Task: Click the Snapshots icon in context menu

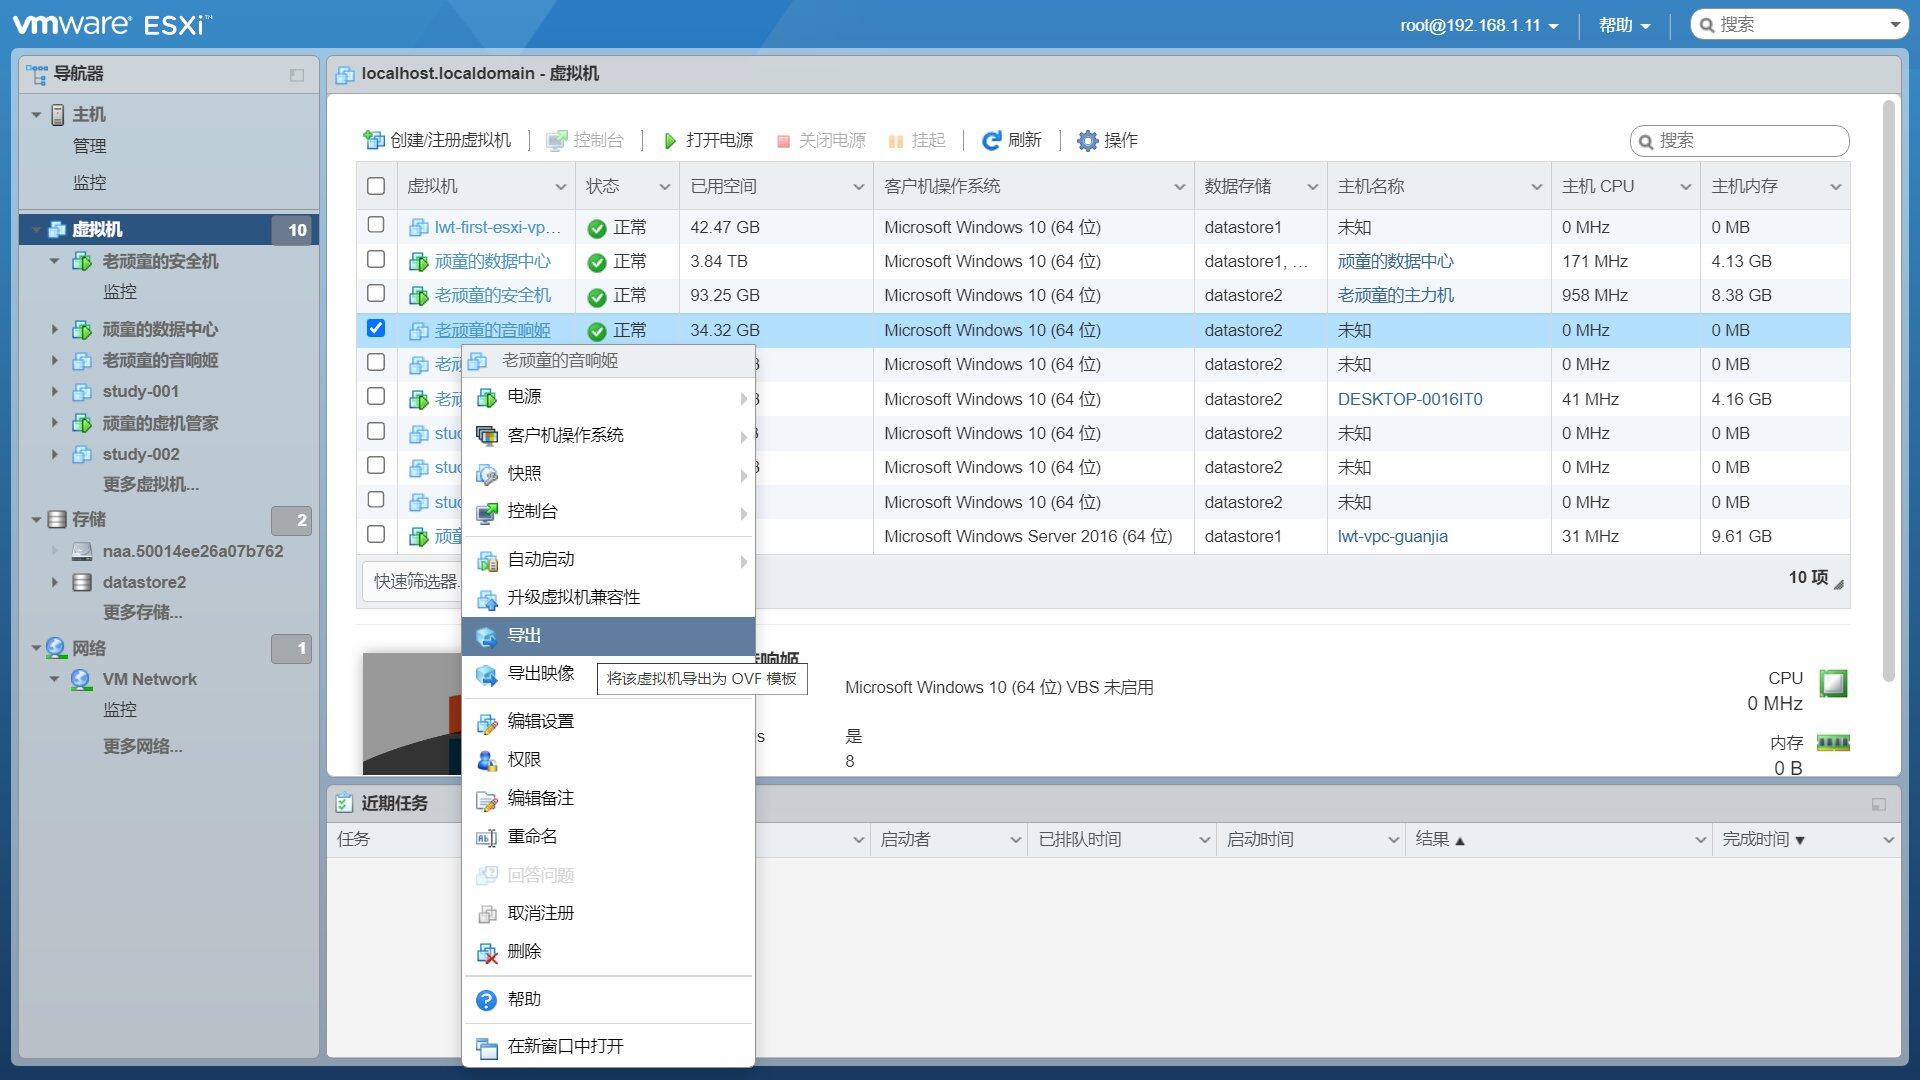Action: [487, 474]
